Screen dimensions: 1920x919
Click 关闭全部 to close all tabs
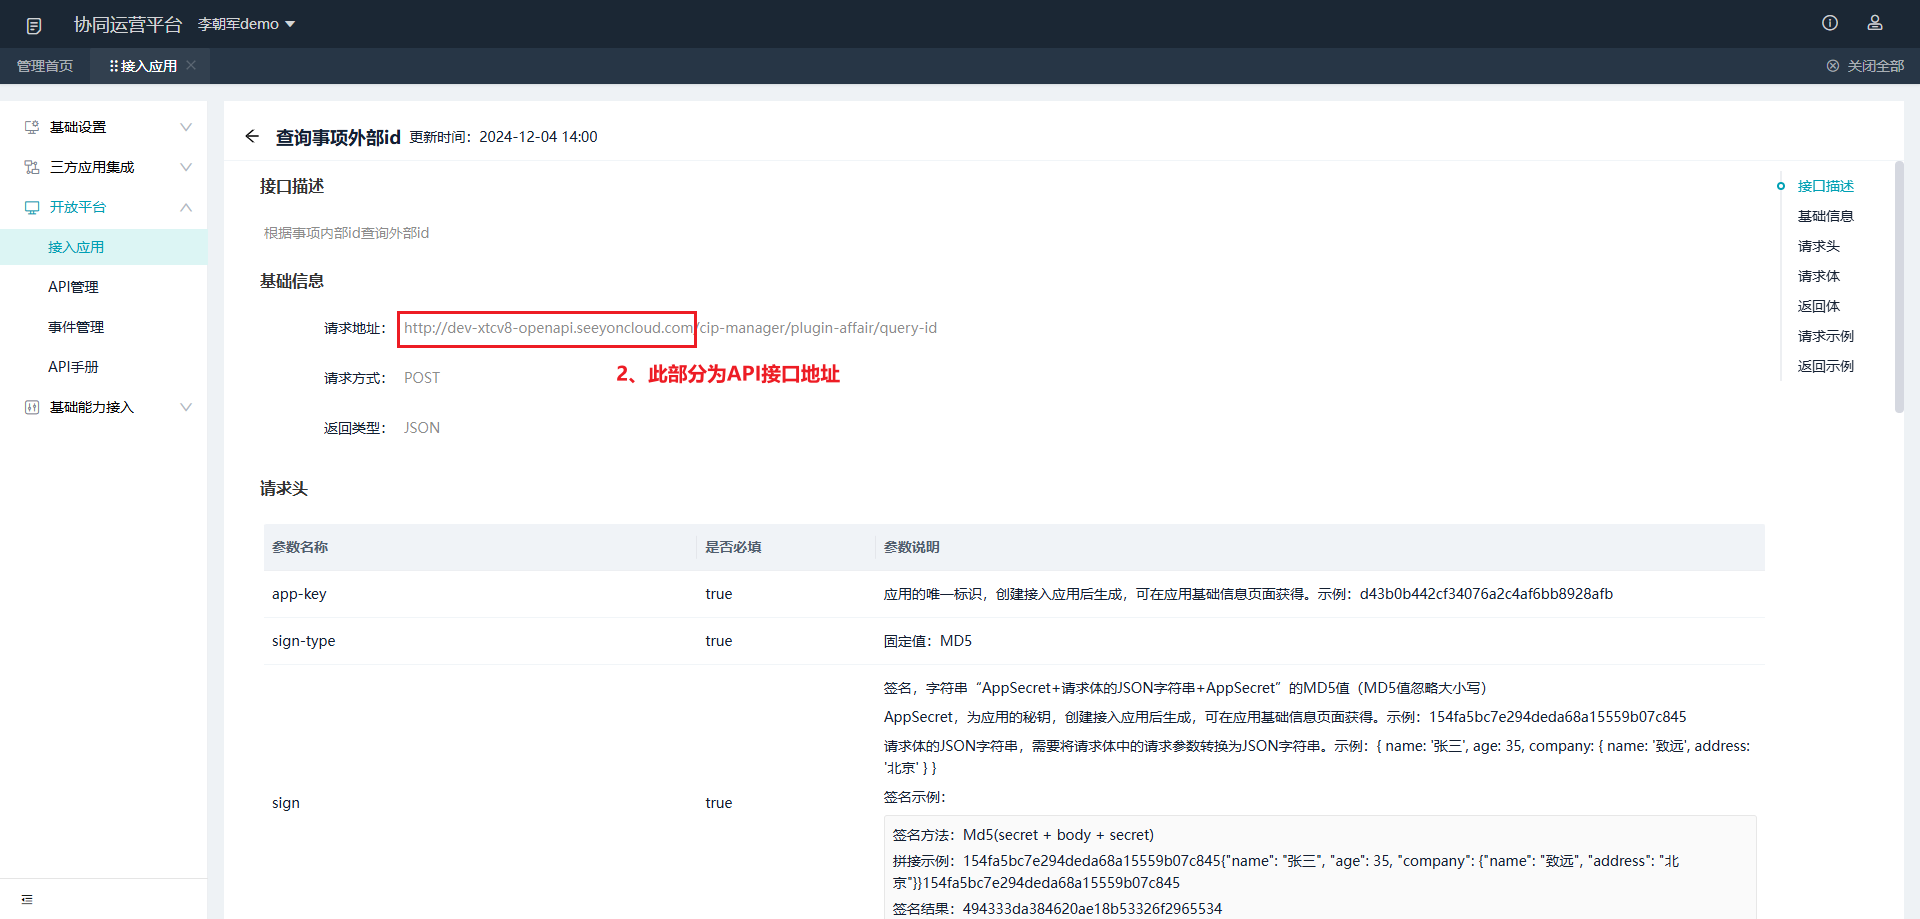coord(1866,66)
